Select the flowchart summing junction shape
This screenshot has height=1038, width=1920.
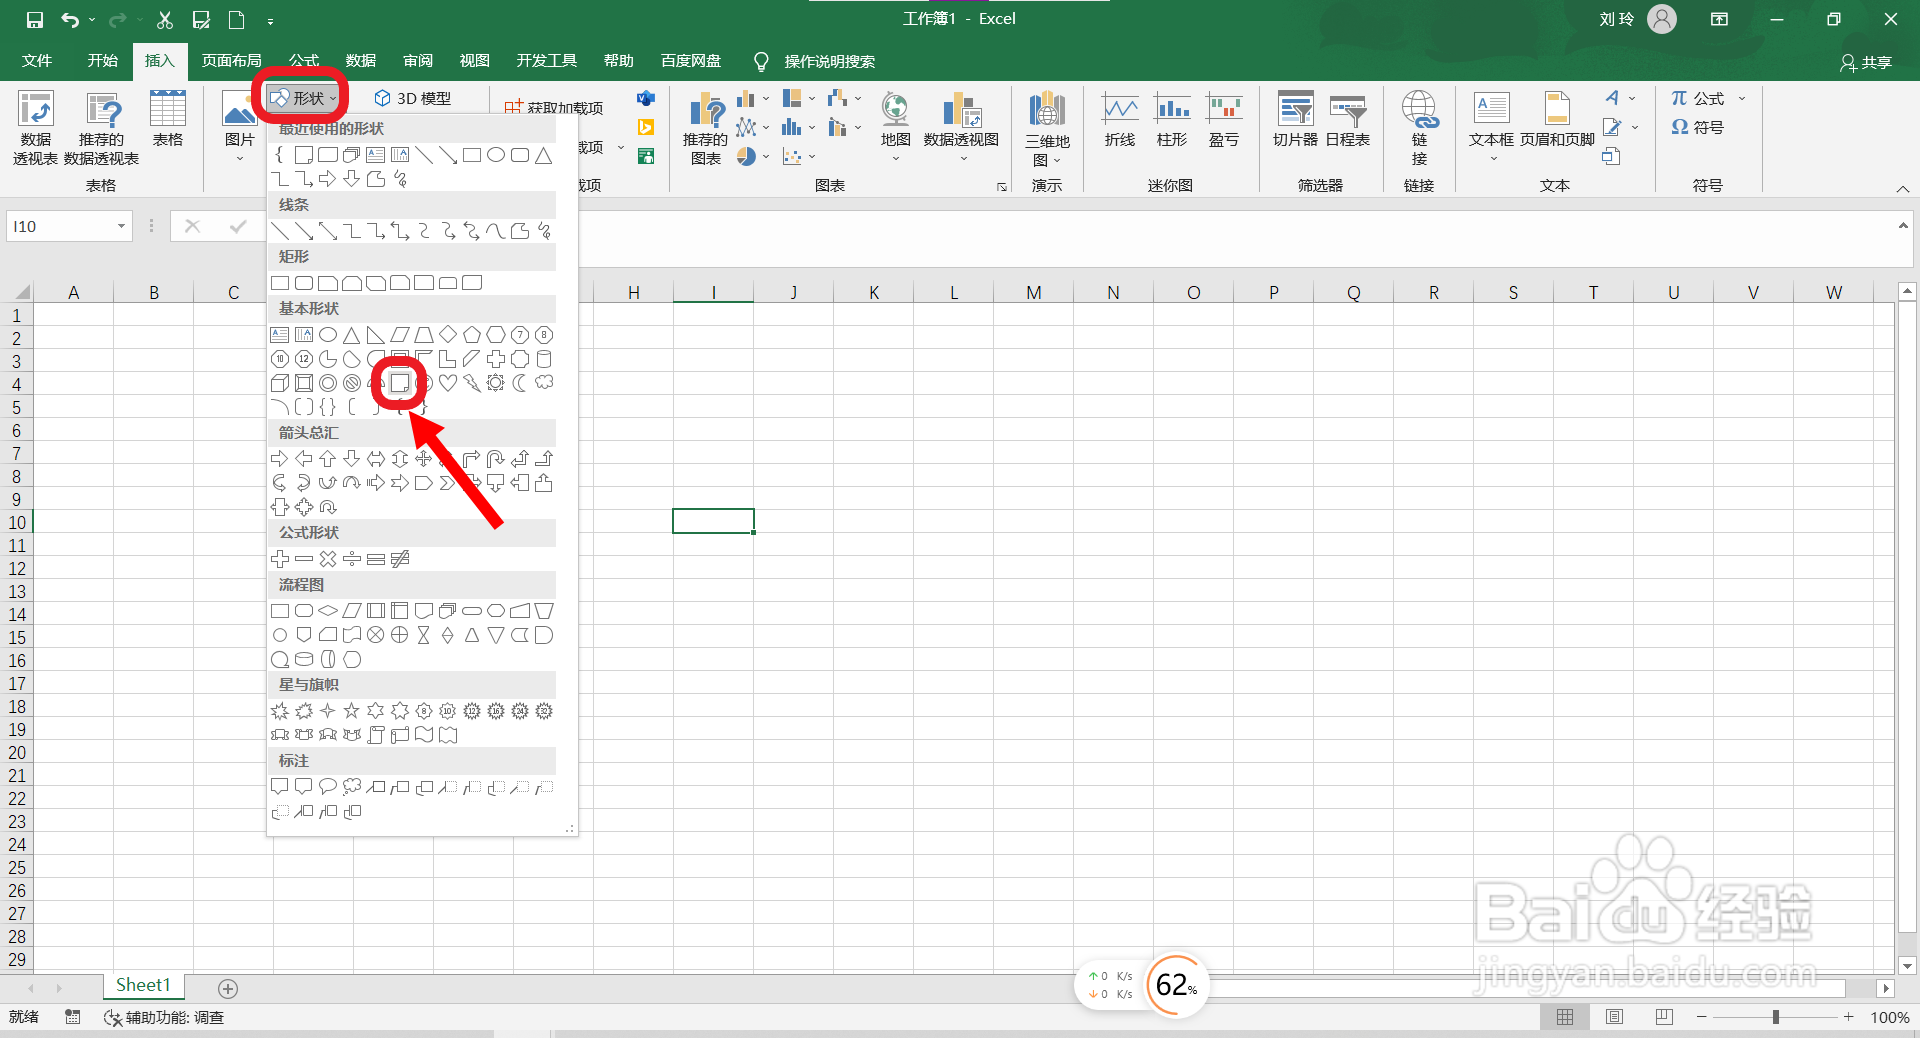375,635
